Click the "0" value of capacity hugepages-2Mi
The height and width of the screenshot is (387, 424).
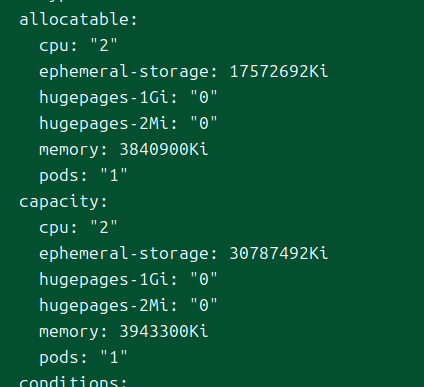click(204, 305)
